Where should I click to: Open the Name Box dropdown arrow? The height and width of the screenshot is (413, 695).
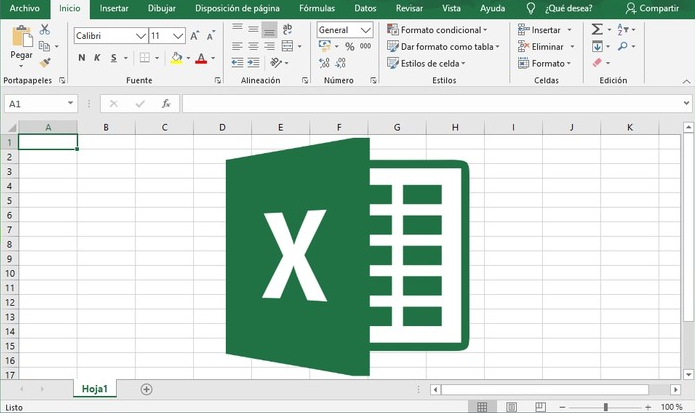click(x=70, y=103)
